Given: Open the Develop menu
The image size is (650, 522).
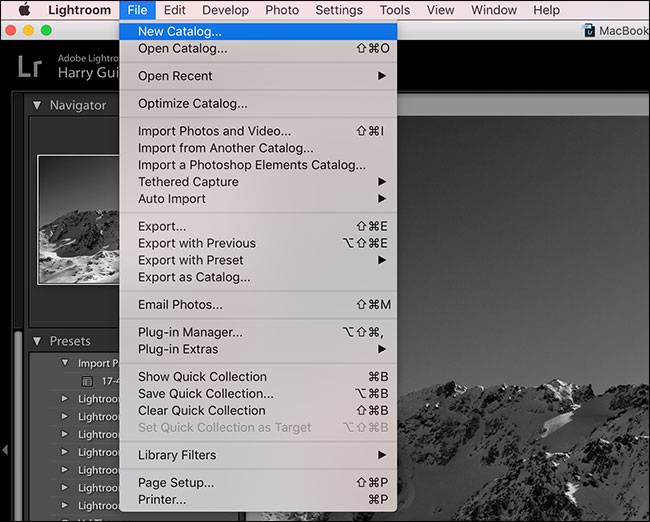Looking at the screenshot, I should [225, 10].
